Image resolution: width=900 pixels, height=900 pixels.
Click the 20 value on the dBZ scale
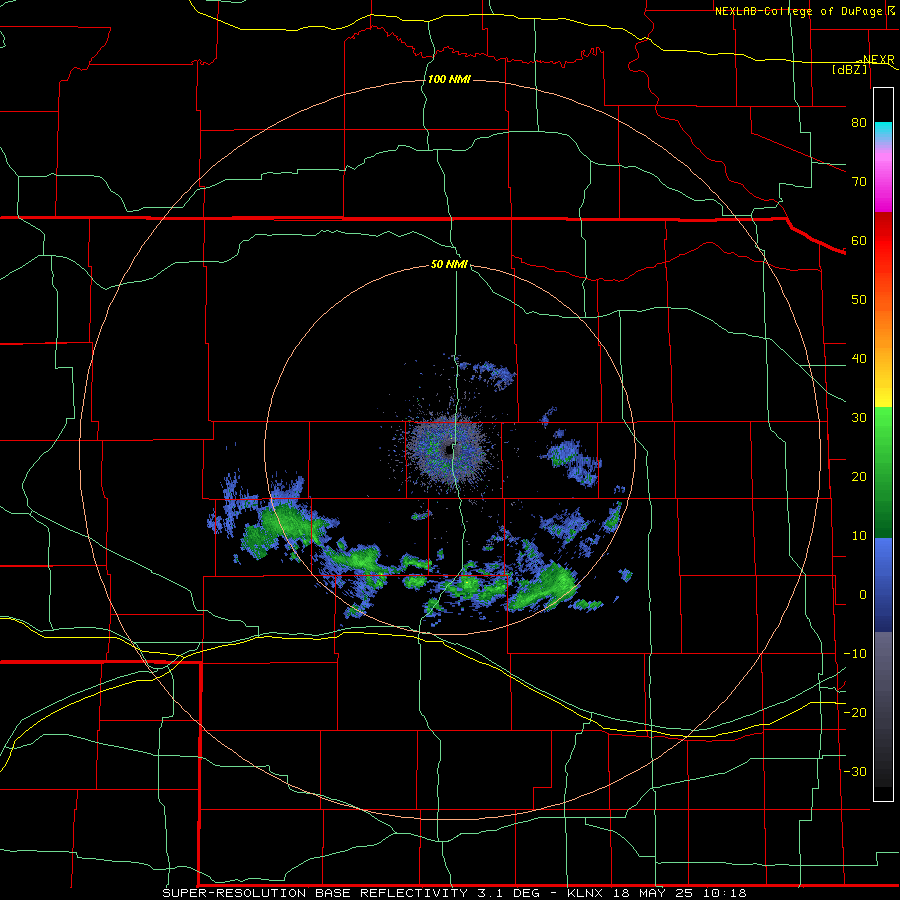[x=859, y=476]
